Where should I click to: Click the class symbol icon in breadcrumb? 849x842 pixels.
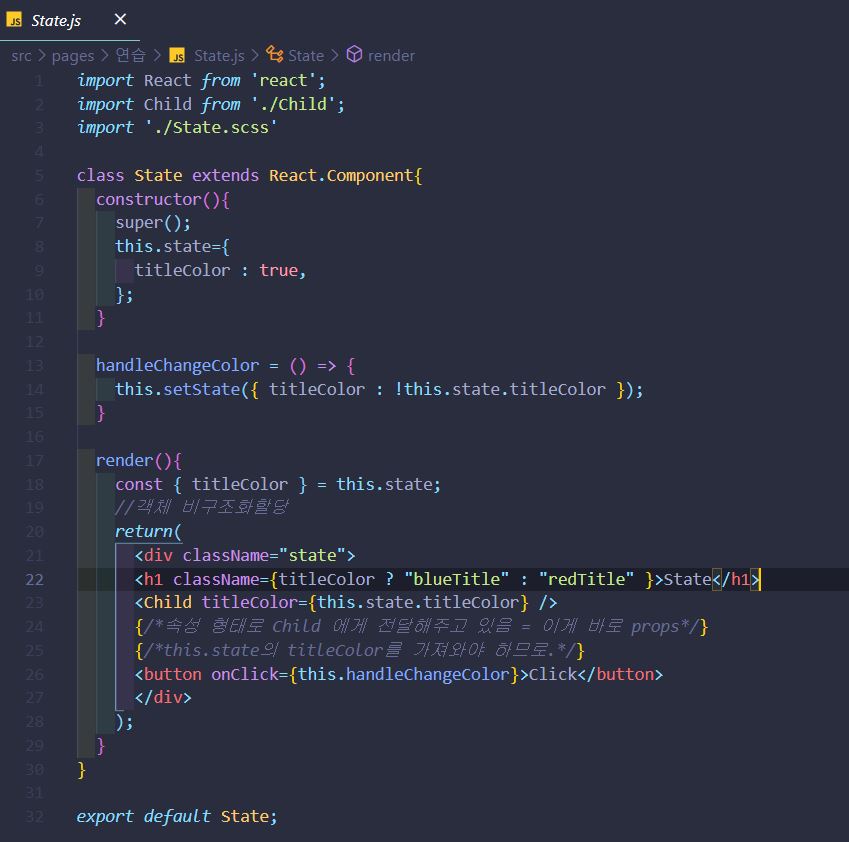point(275,54)
